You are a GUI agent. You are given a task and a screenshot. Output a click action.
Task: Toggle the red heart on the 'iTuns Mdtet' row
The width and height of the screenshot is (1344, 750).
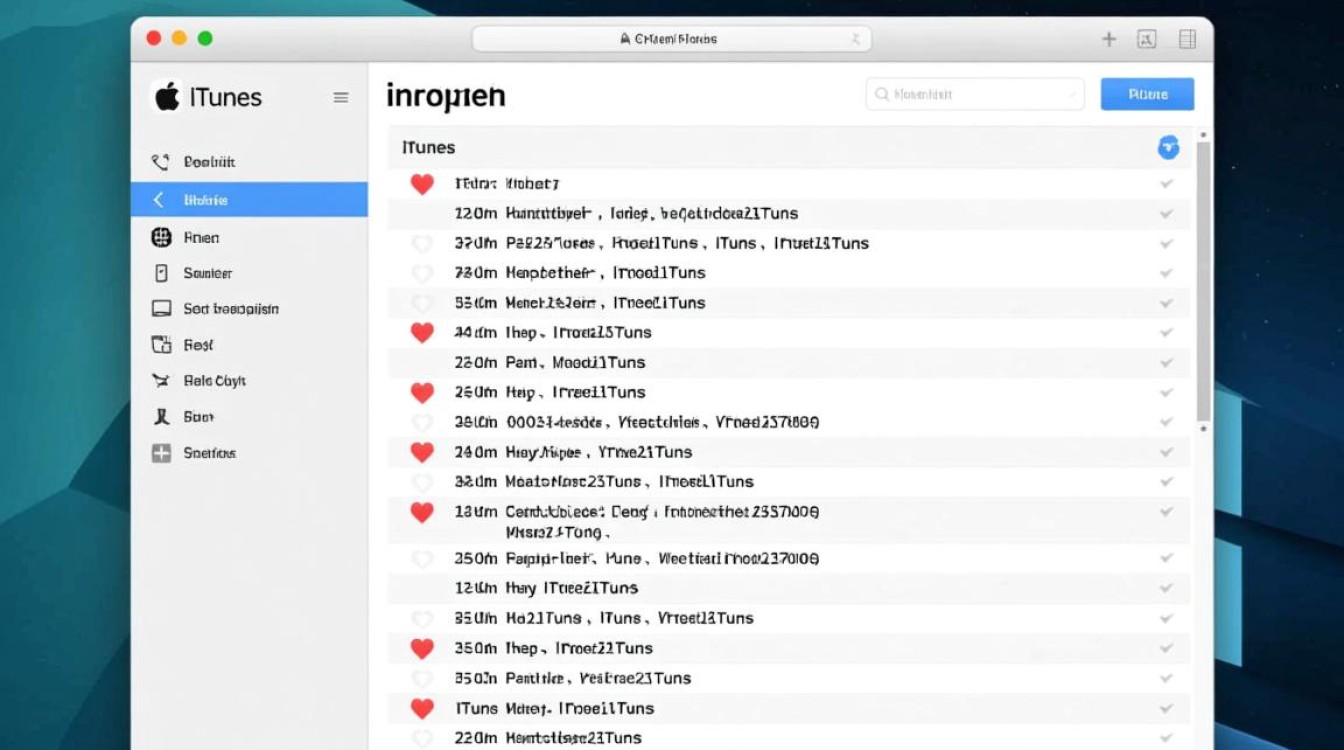tap(422, 708)
